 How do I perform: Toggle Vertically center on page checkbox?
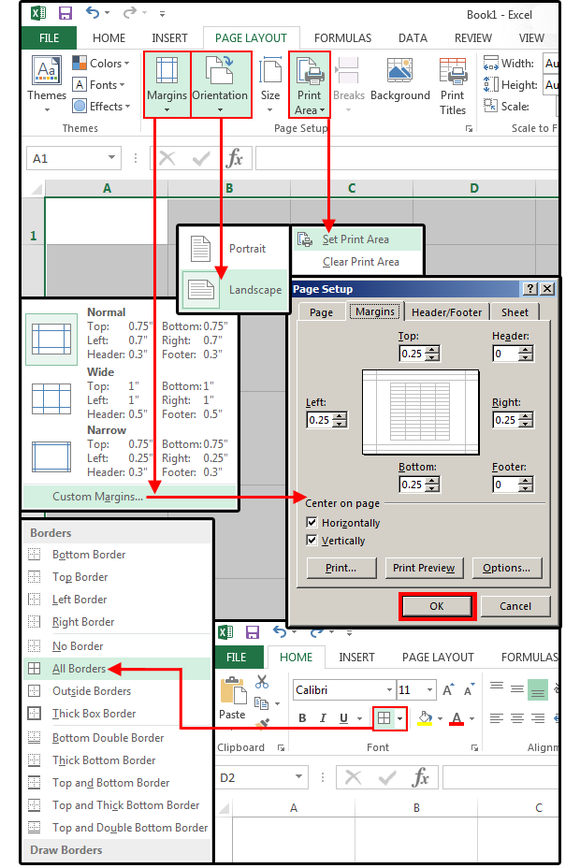click(312, 540)
